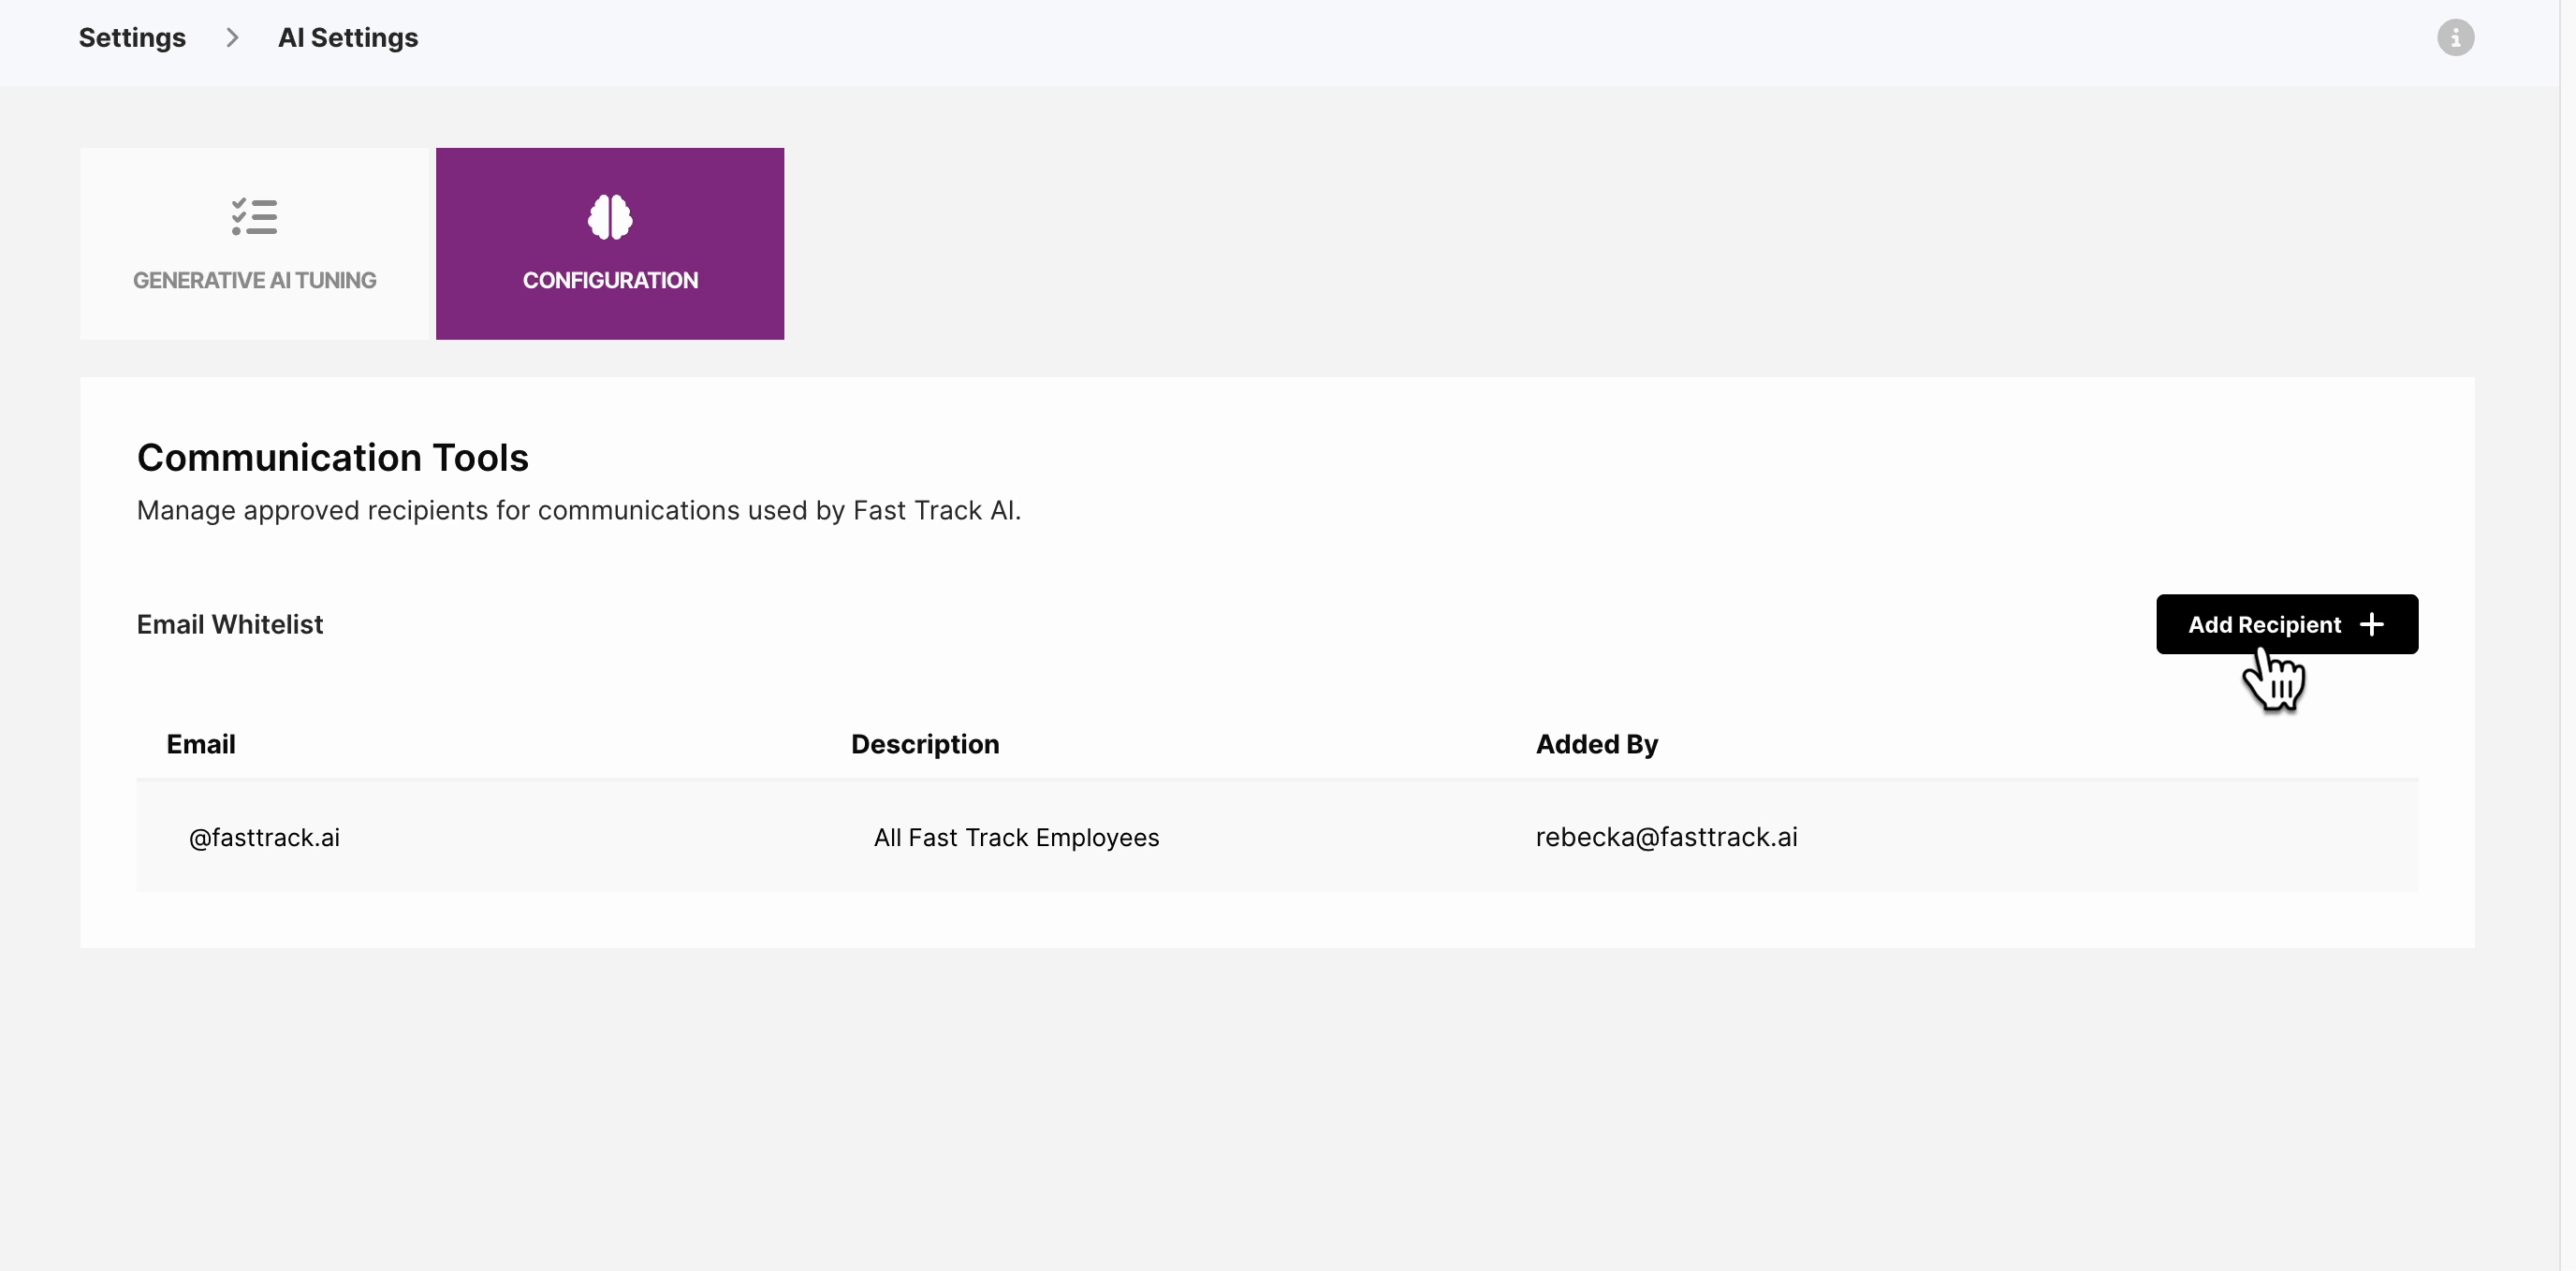Viewport: 2576px width, 1271px height.
Task: Click the info icon in top right
Action: tap(2454, 38)
